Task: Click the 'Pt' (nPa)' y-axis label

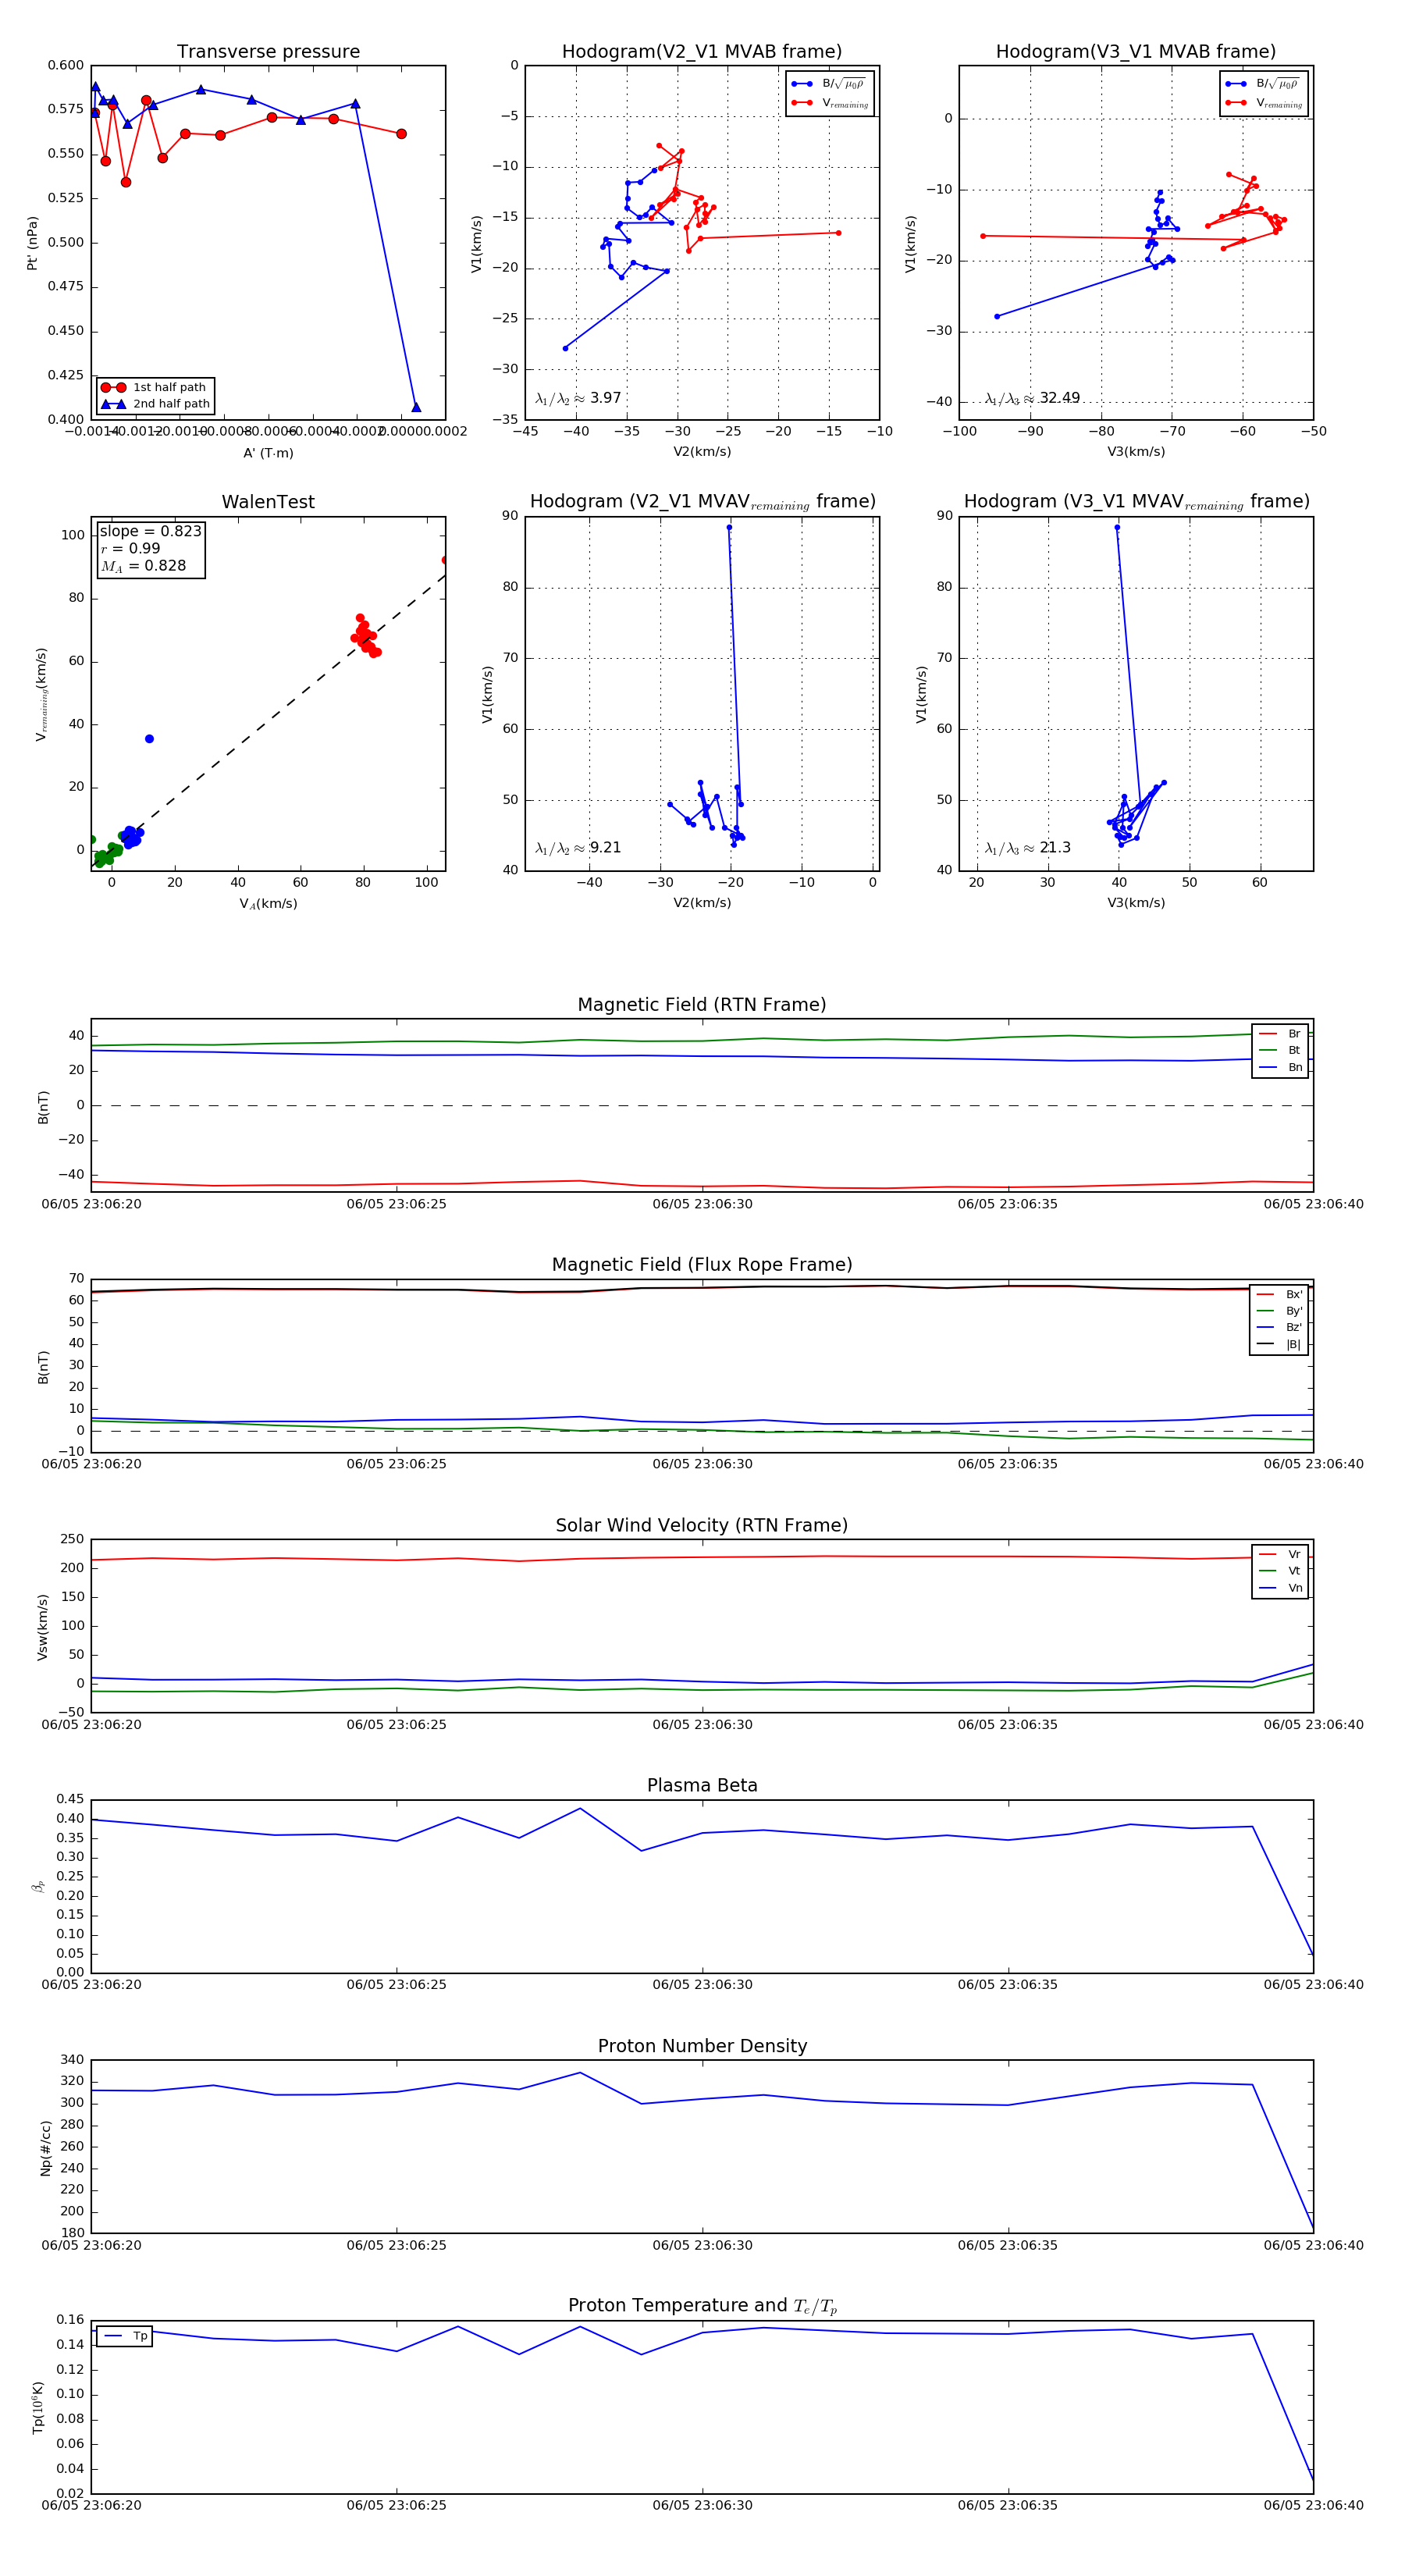Action: click(x=32, y=243)
